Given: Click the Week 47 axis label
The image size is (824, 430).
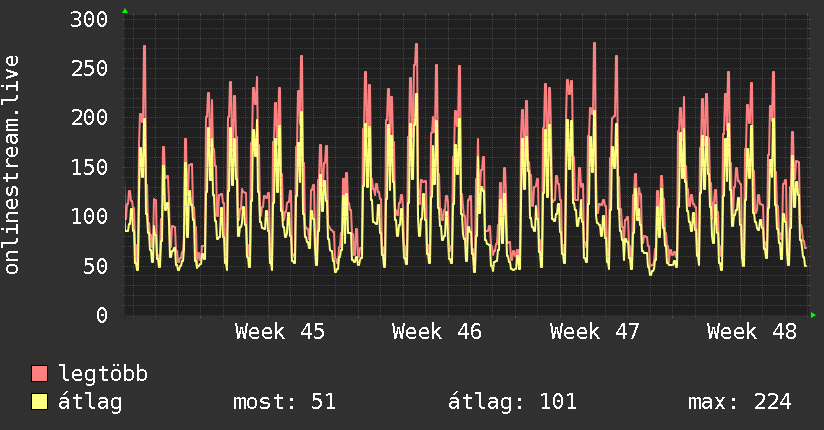Looking at the screenshot, I should (x=594, y=332).
